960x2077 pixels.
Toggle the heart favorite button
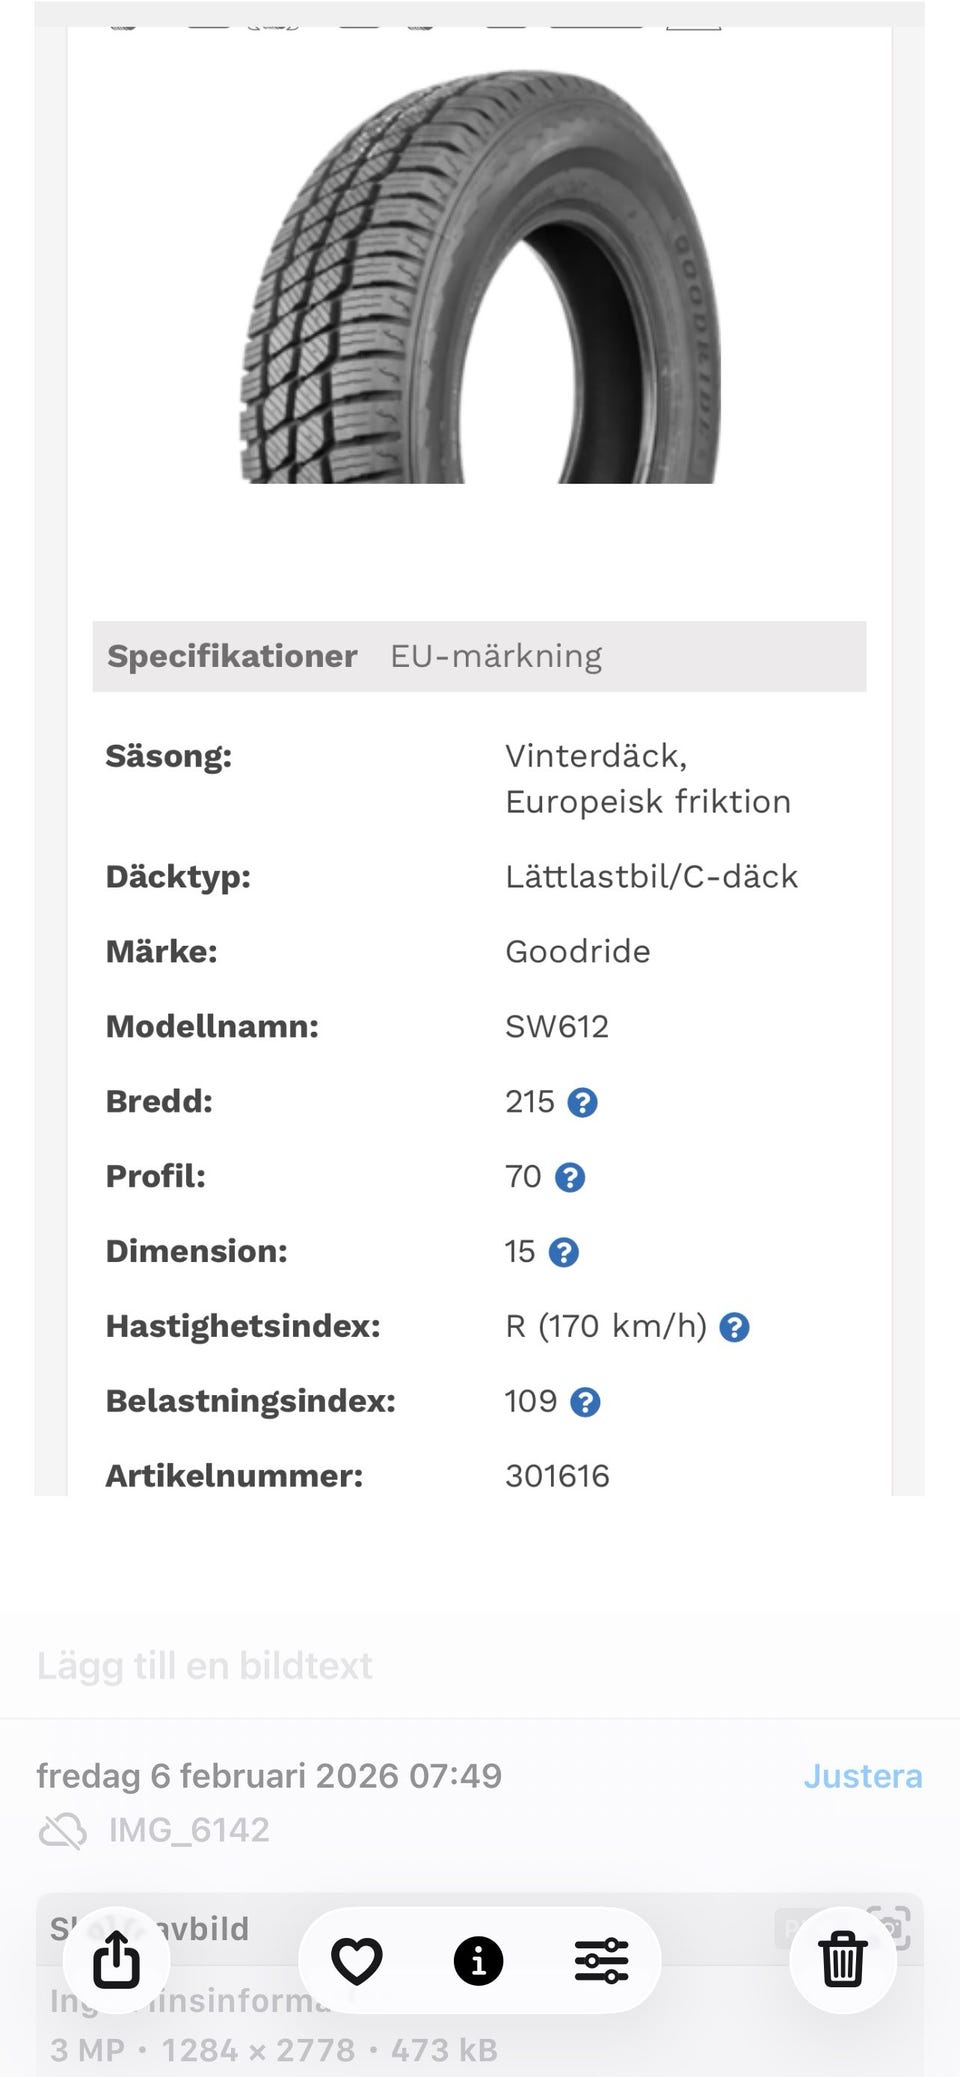point(357,1960)
